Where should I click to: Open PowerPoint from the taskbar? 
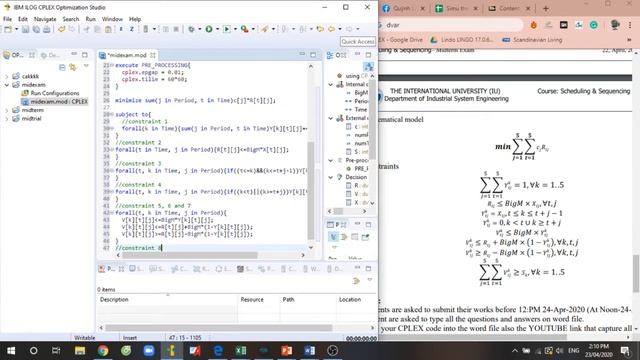click(x=287, y=351)
